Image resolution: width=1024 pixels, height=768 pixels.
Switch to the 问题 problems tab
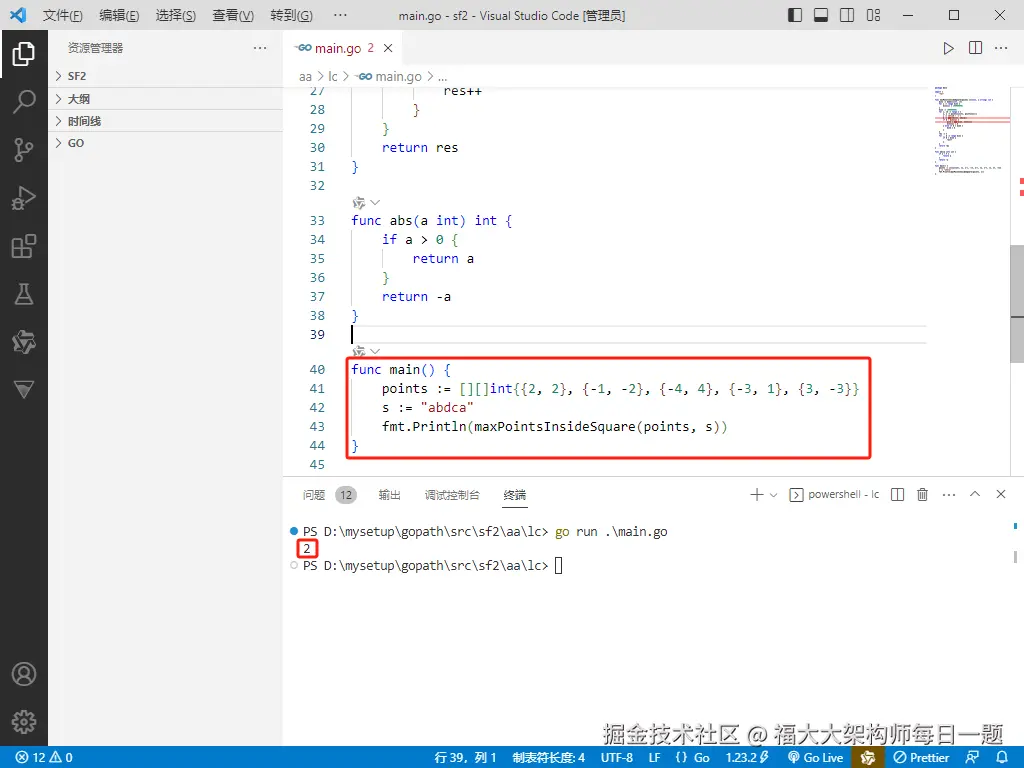point(313,495)
